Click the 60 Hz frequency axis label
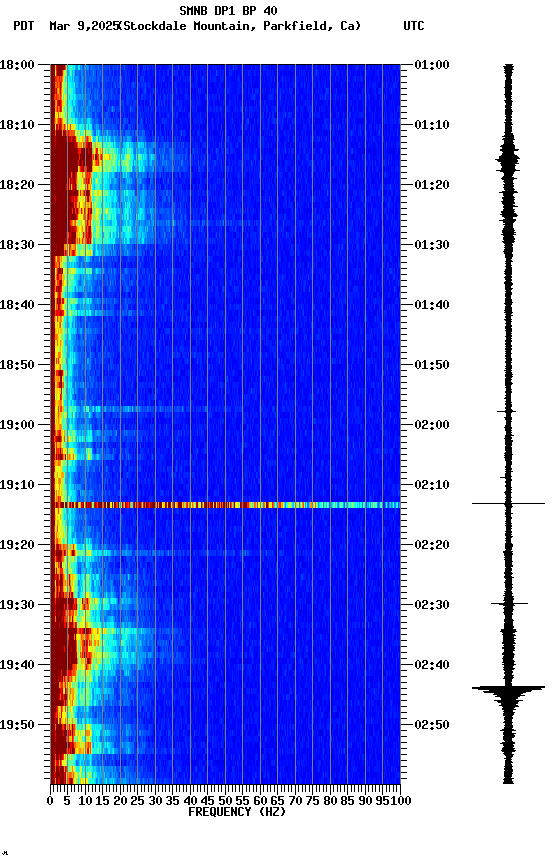The width and height of the screenshot is (552, 864). 261,801
